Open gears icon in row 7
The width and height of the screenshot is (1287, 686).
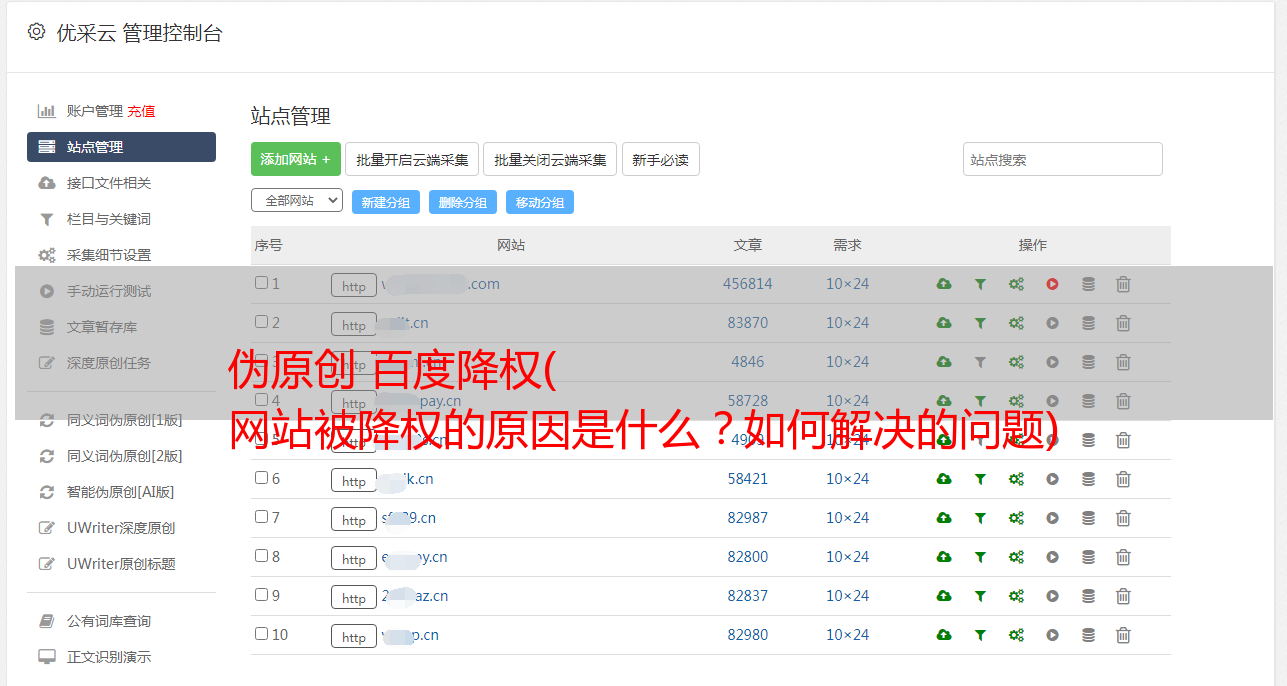[x=1016, y=518]
